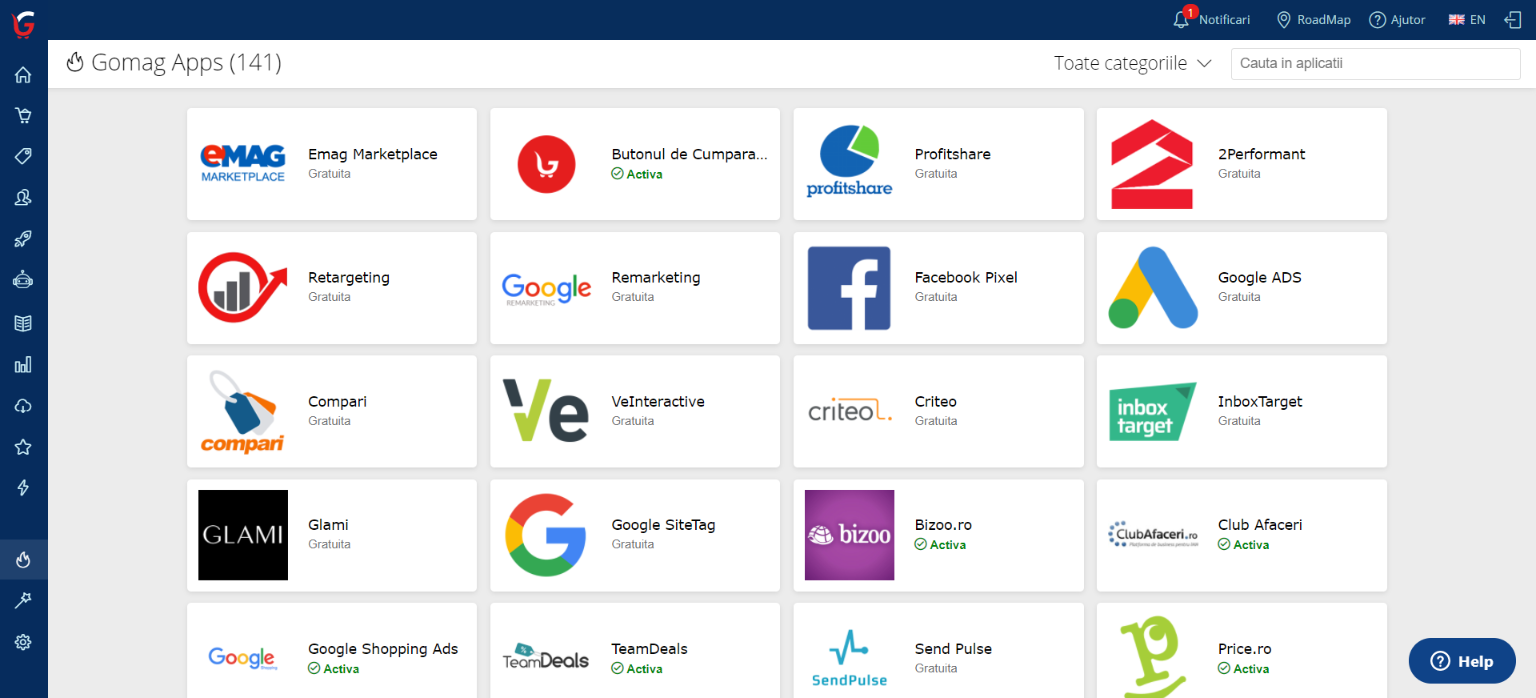This screenshot has height=698, width=1536.
Task: Click the Activa status under Price.ro
Action: [x=1243, y=669]
